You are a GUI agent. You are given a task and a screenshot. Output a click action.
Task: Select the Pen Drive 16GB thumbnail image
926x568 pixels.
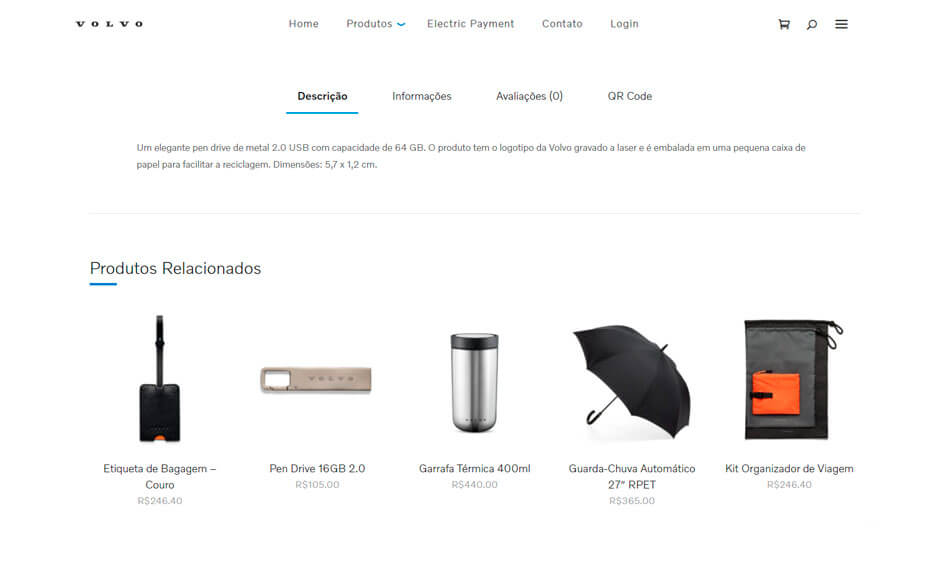pos(317,380)
